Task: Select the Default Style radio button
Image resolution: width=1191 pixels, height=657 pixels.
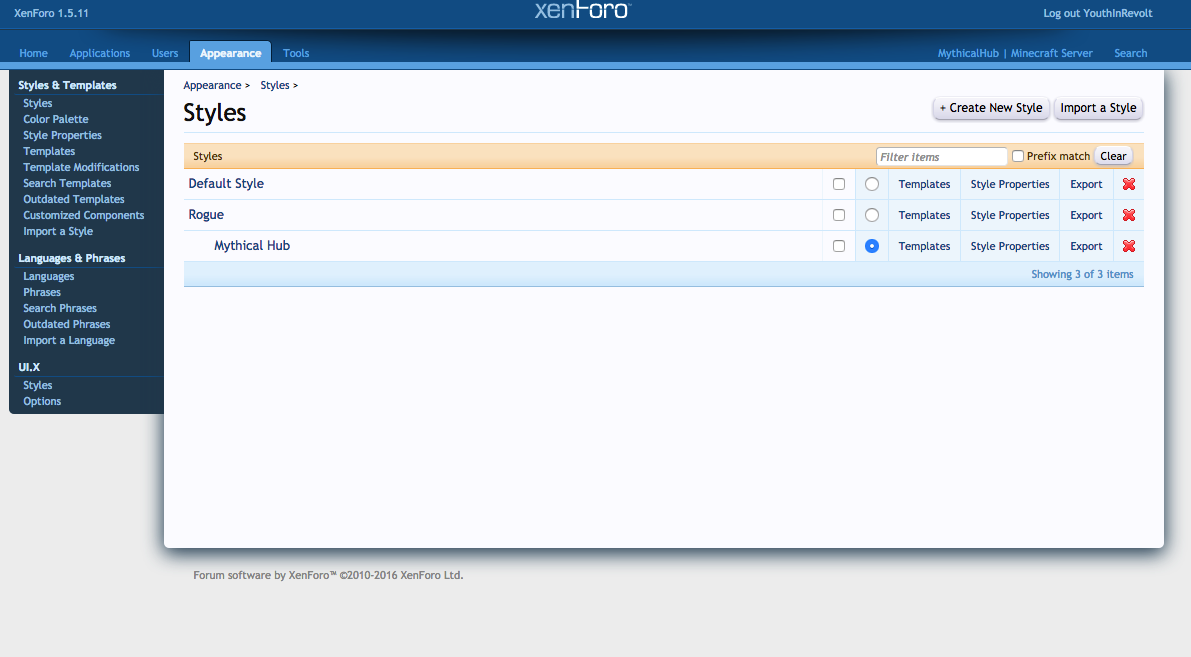Action: tap(872, 184)
